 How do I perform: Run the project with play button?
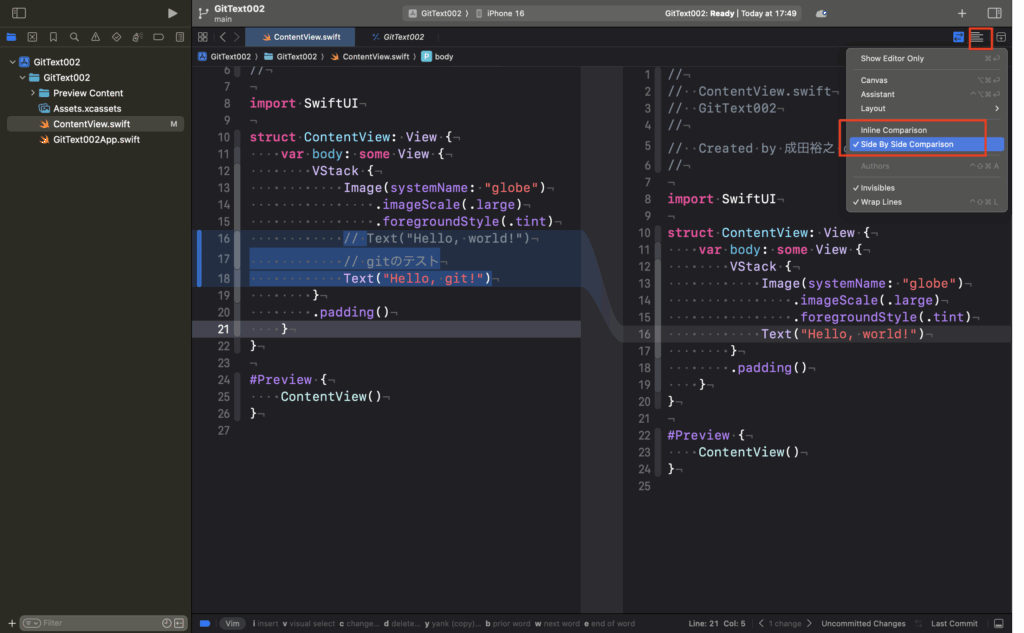172,13
